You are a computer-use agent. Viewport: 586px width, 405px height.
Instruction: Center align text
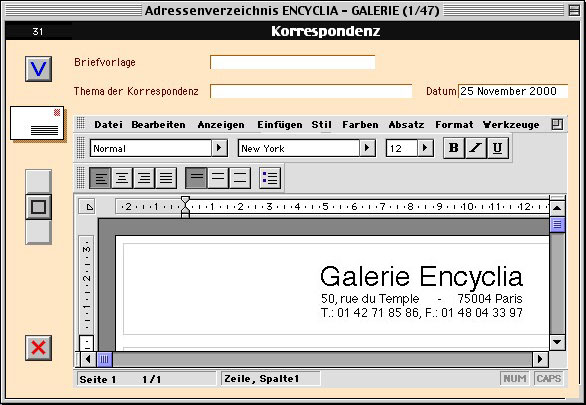(122, 177)
